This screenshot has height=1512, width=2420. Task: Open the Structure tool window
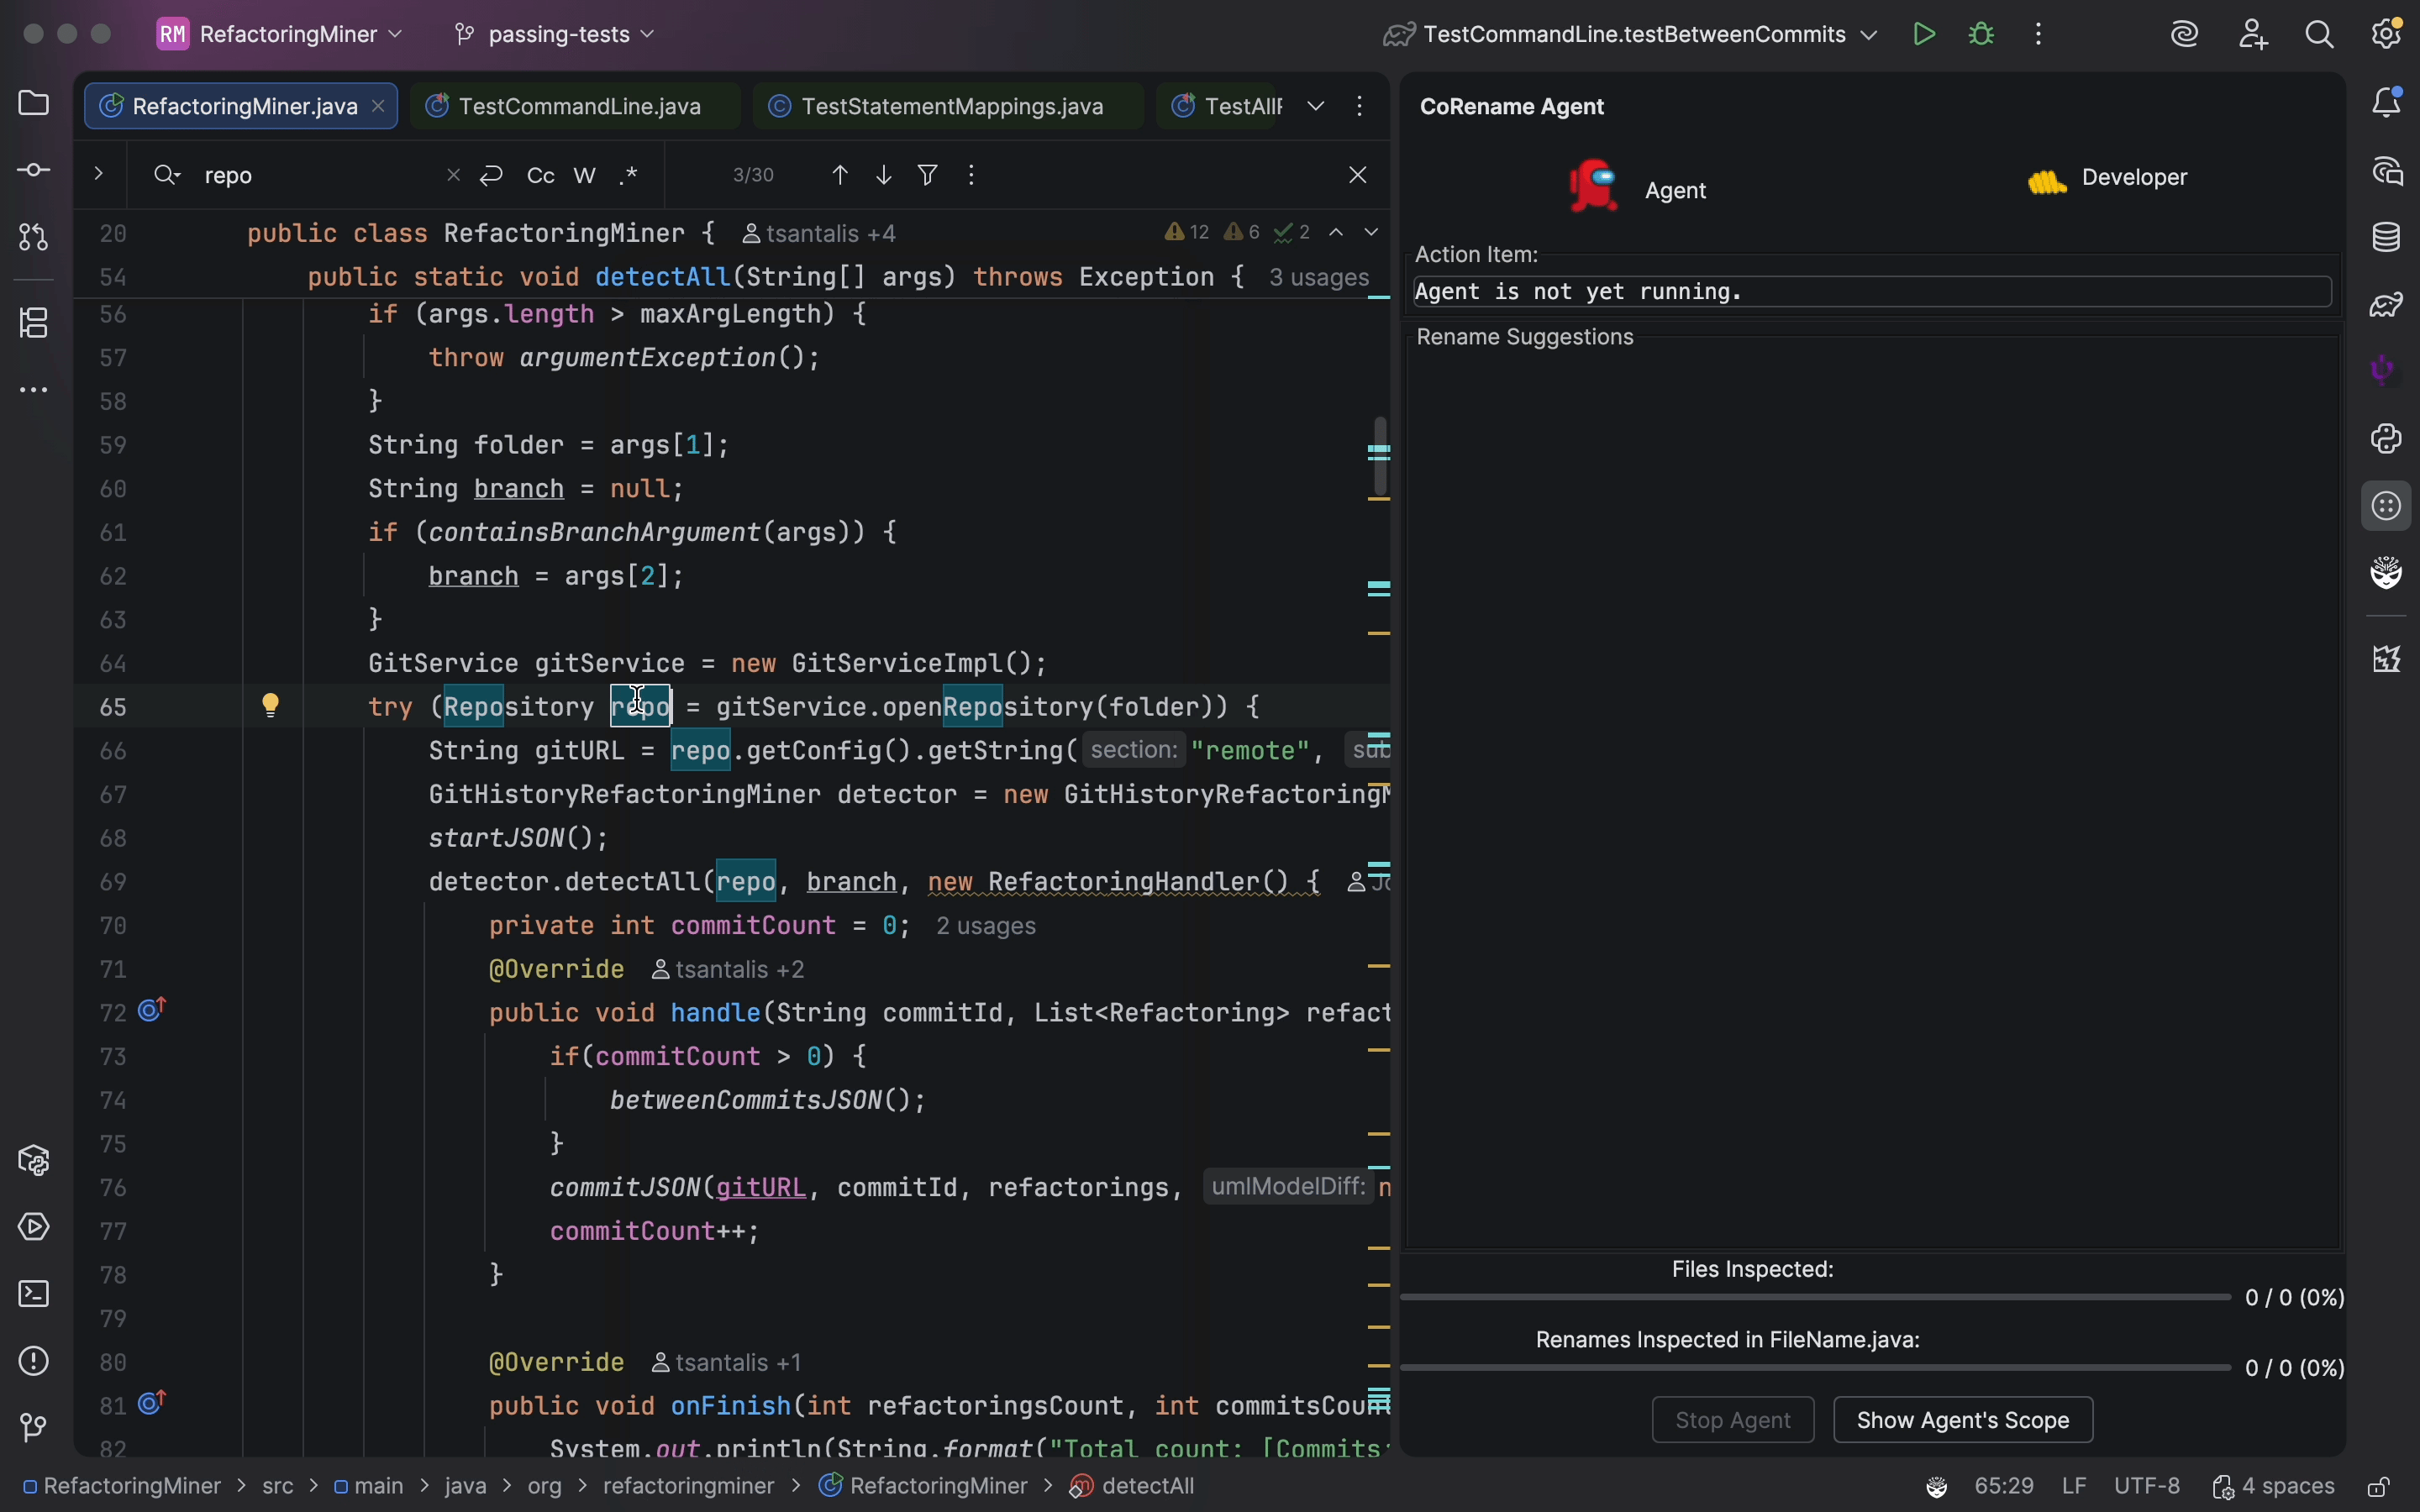(x=33, y=323)
